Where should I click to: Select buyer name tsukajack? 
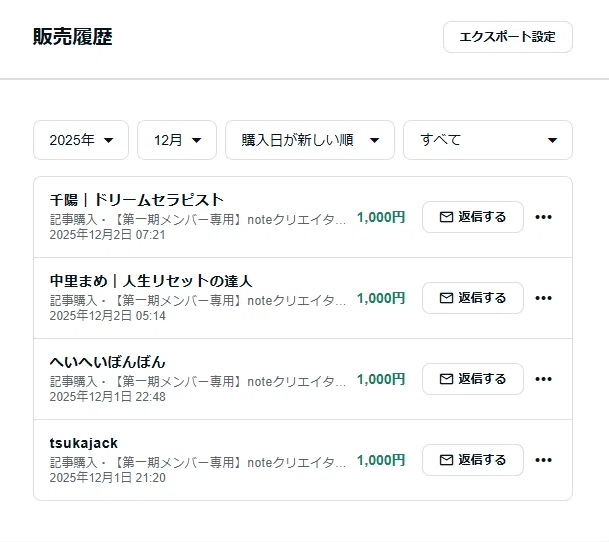point(84,443)
